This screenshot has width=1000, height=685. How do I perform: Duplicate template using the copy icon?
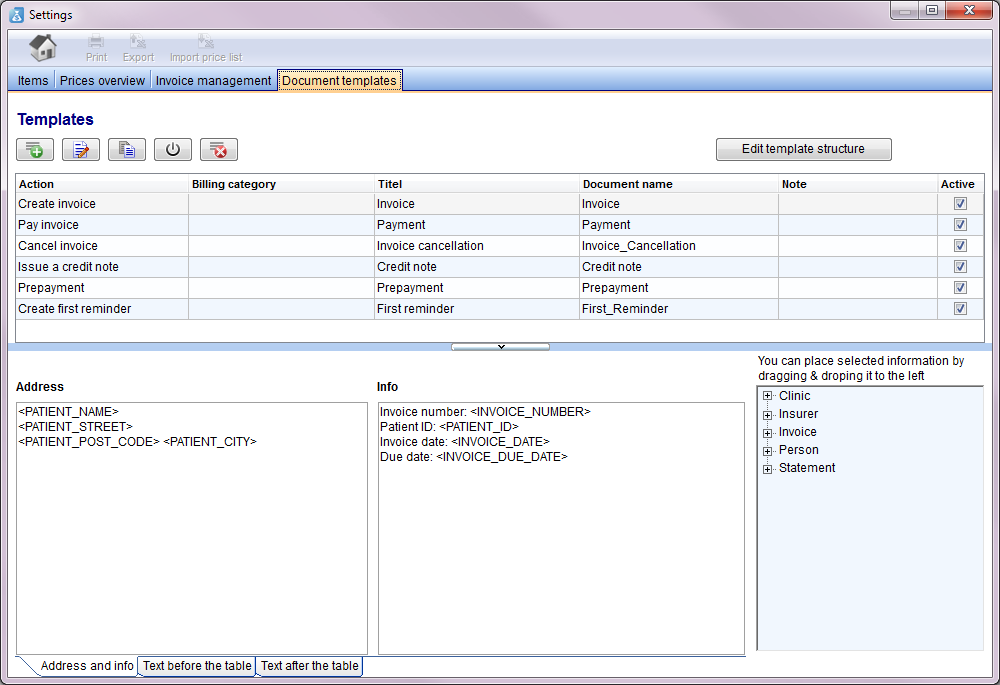[127, 149]
